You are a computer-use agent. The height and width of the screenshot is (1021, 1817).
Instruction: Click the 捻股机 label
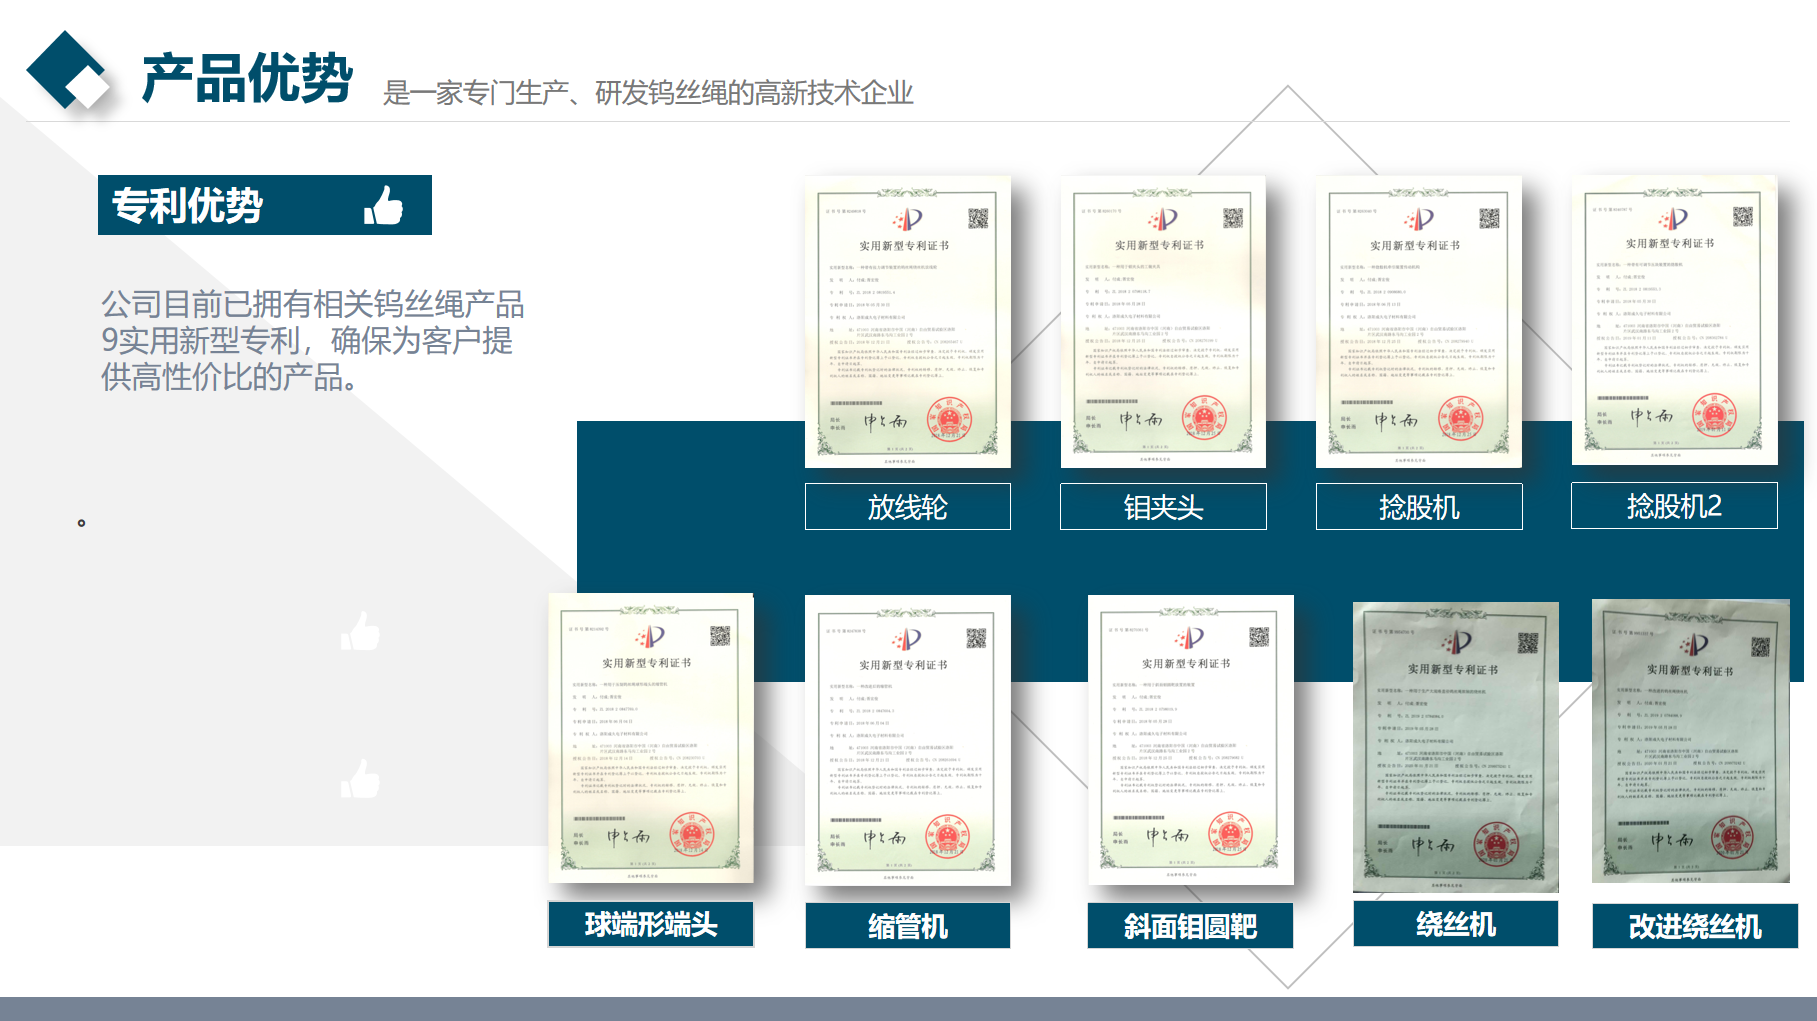click(x=1418, y=507)
